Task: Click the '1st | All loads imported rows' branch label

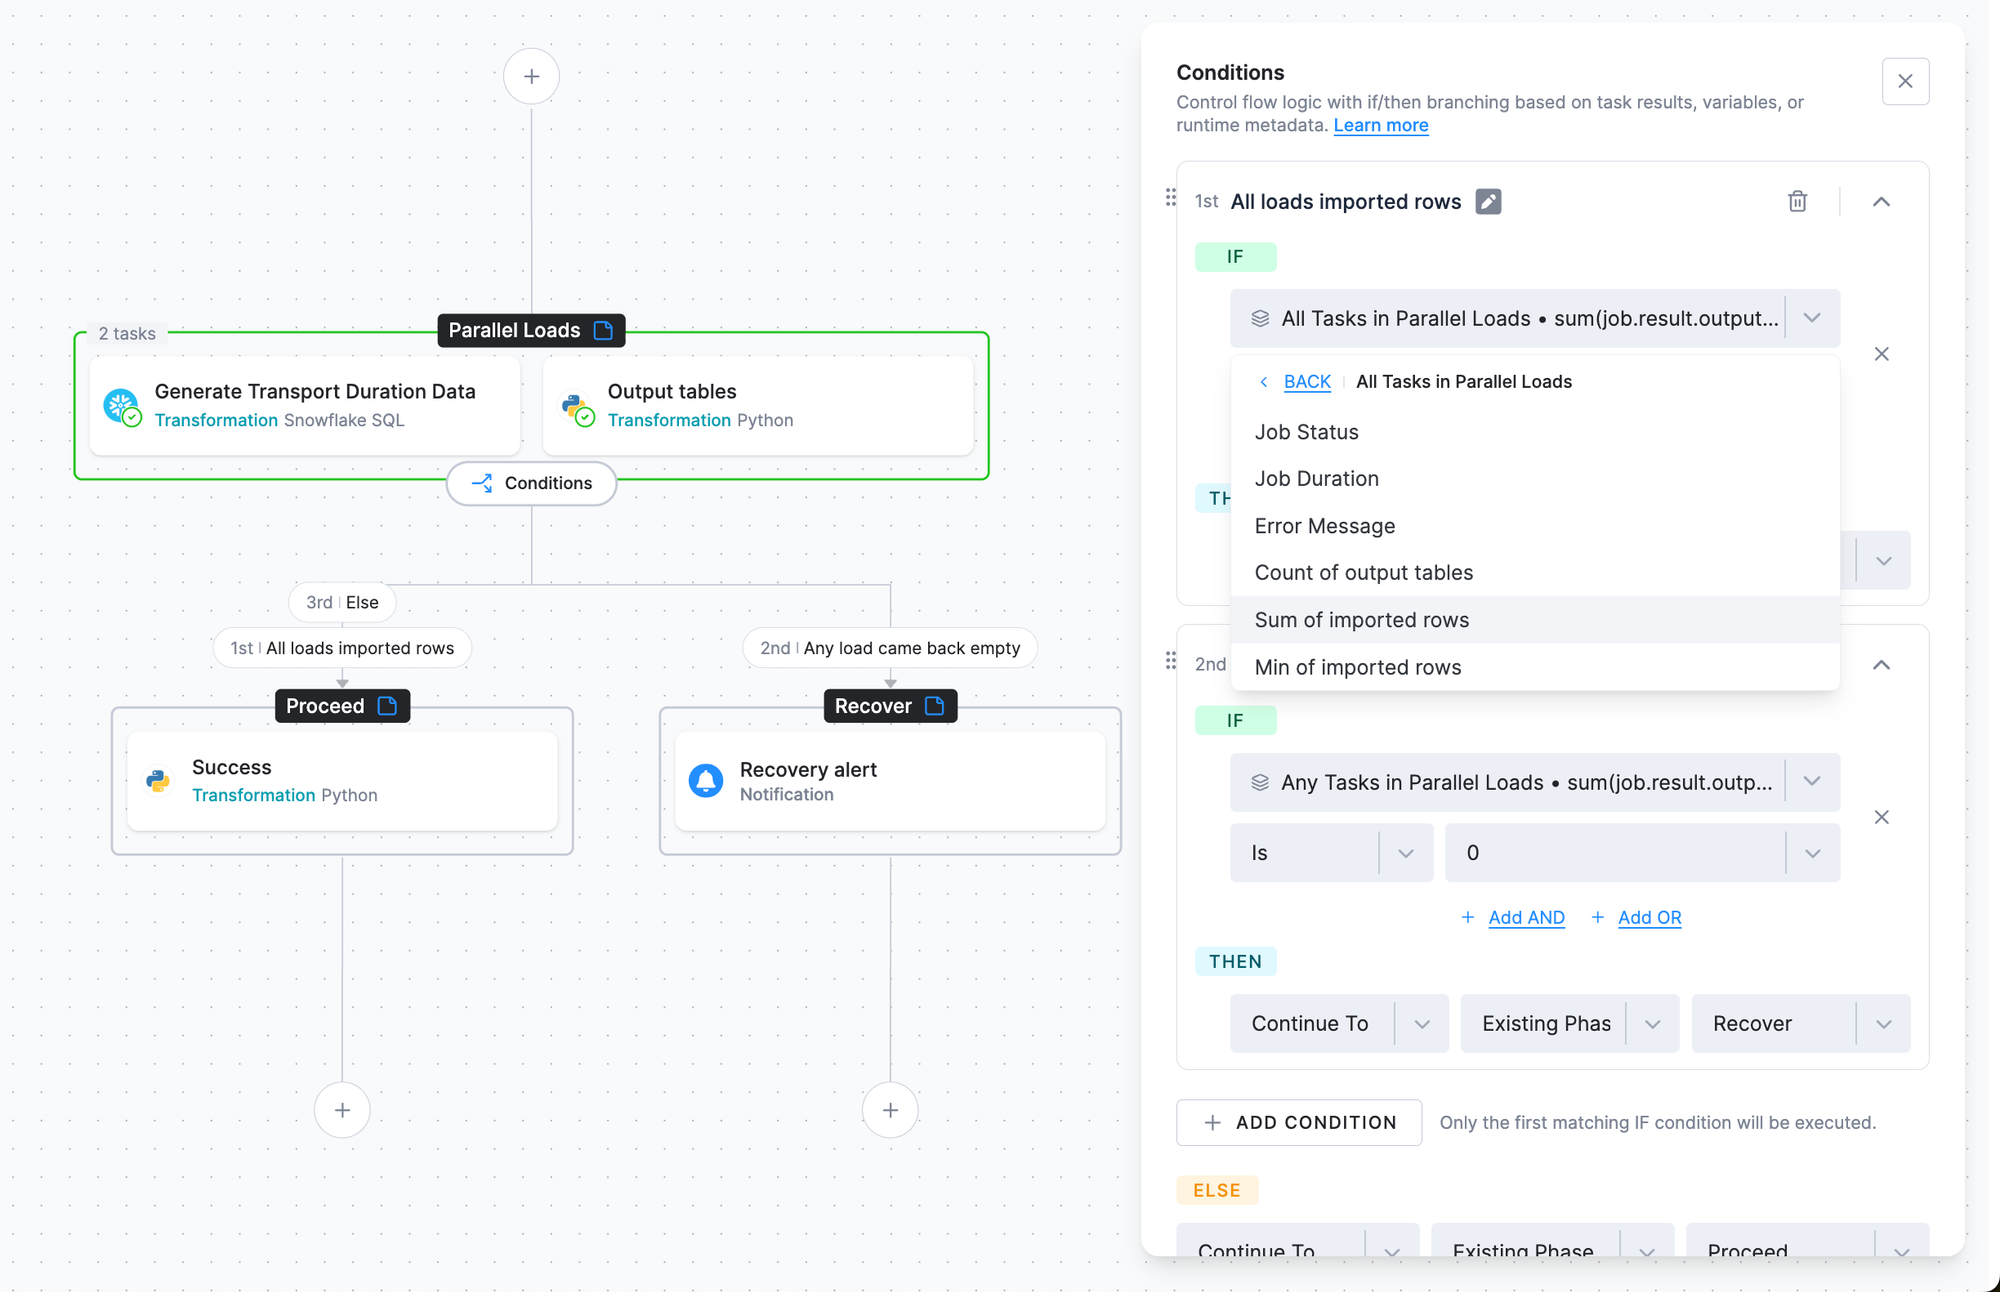Action: [x=342, y=648]
